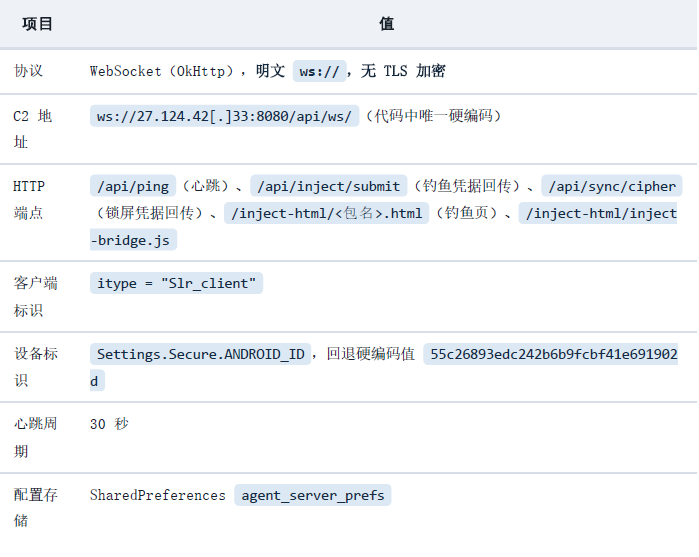Click the 配置存储 row label
The width and height of the screenshot is (699, 557).
coord(36,507)
